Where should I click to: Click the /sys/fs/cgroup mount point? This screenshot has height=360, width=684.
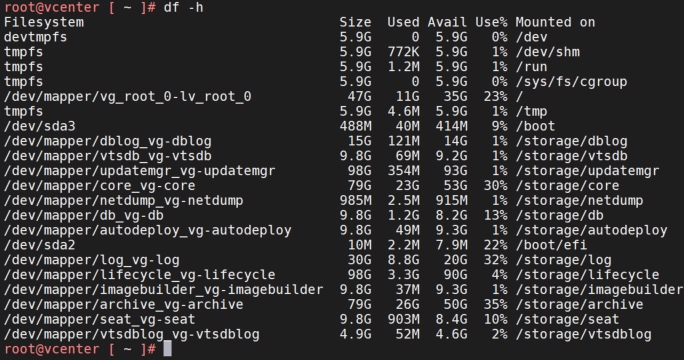coord(571,82)
